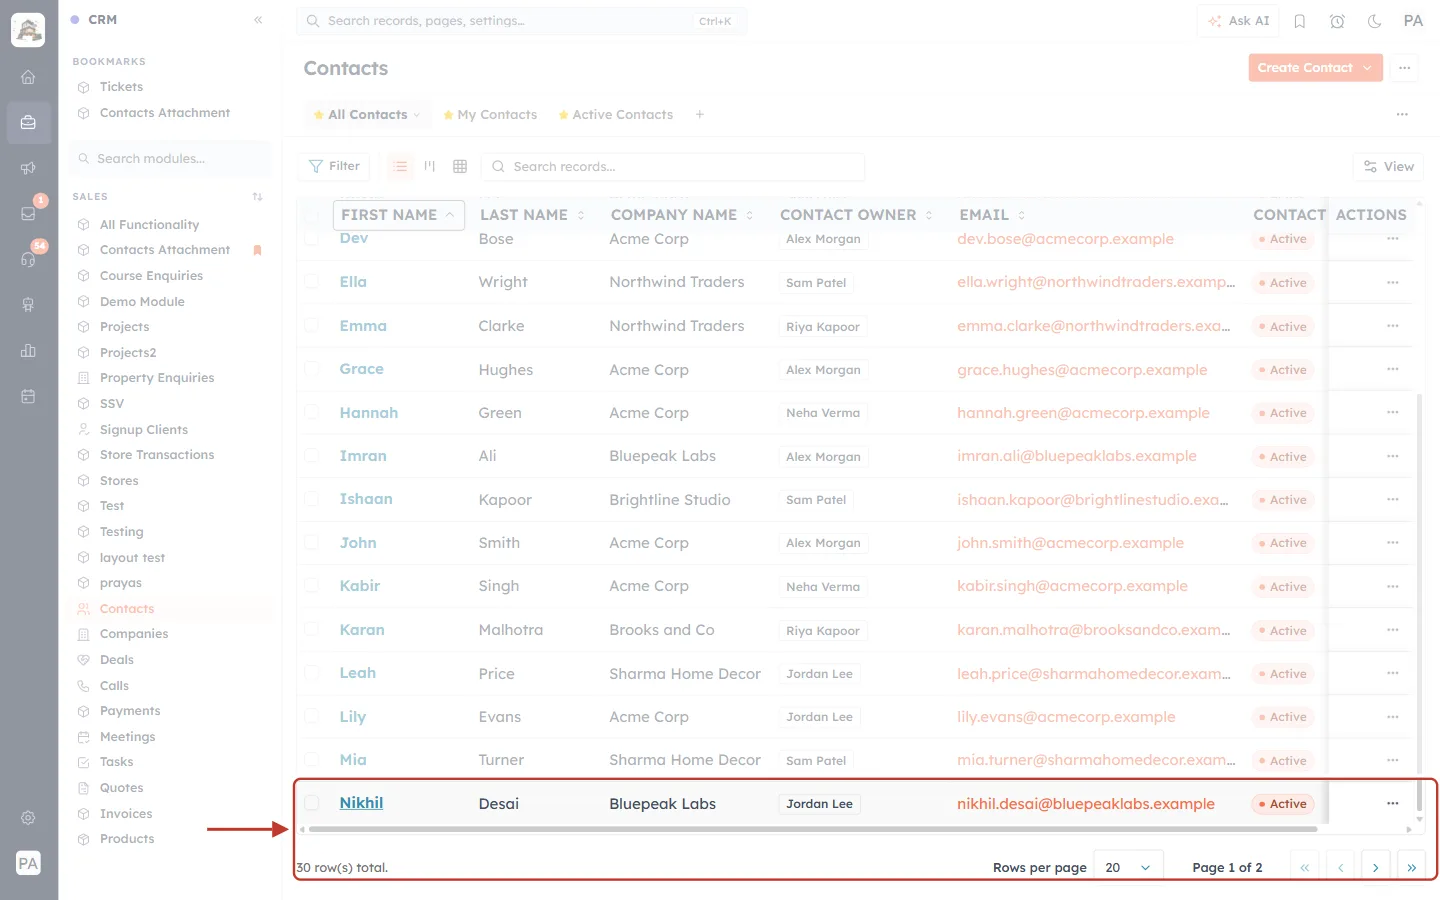Image resolution: width=1440 pixels, height=900 pixels.
Task: Open the Rows per page dropdown
Action: click(1129, 867)
